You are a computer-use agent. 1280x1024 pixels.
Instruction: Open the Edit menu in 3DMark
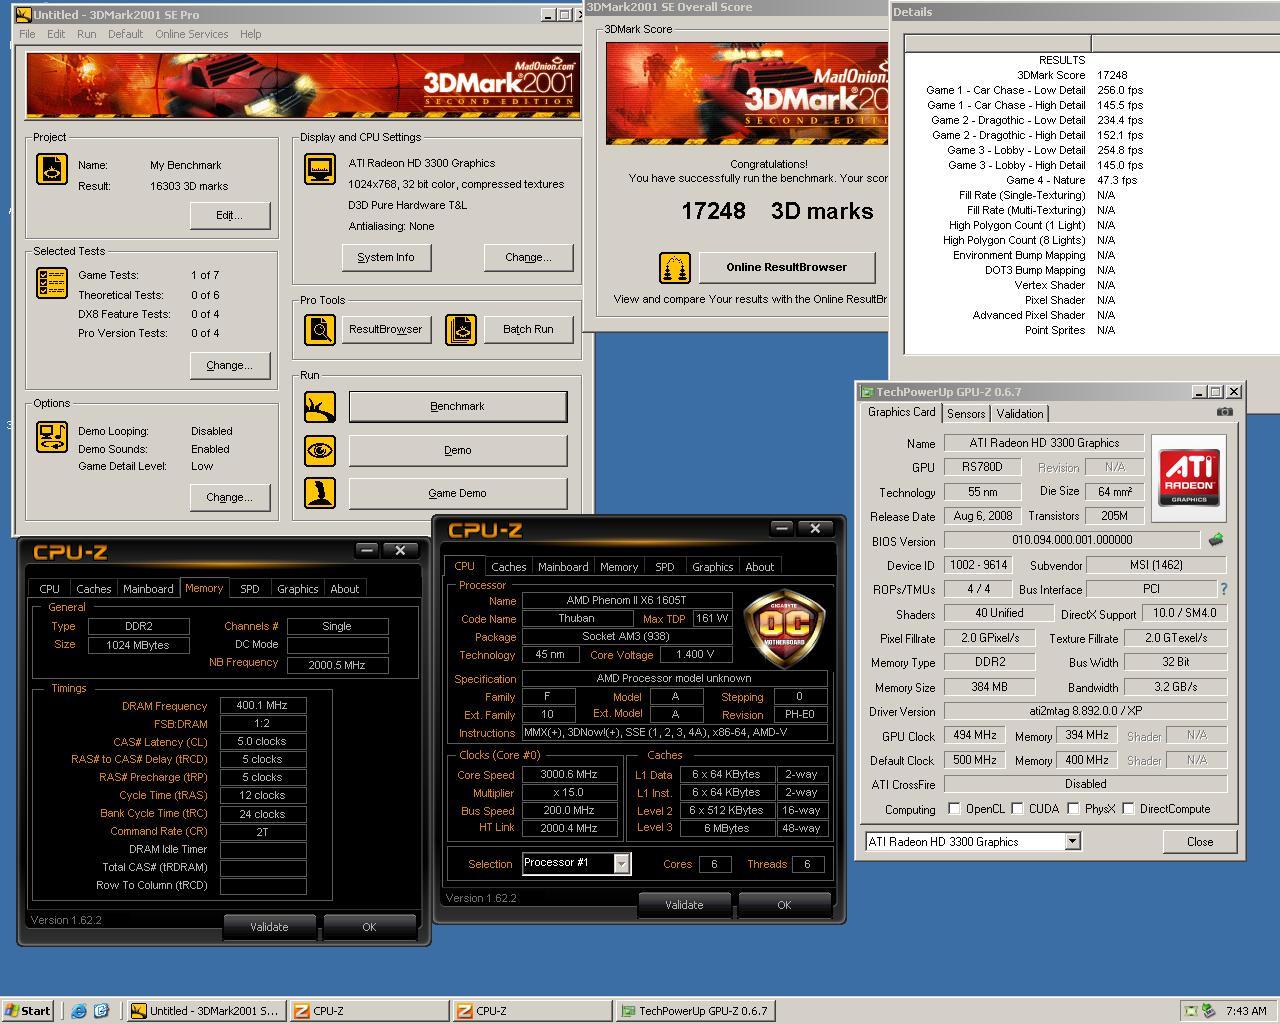coord(56,34)
